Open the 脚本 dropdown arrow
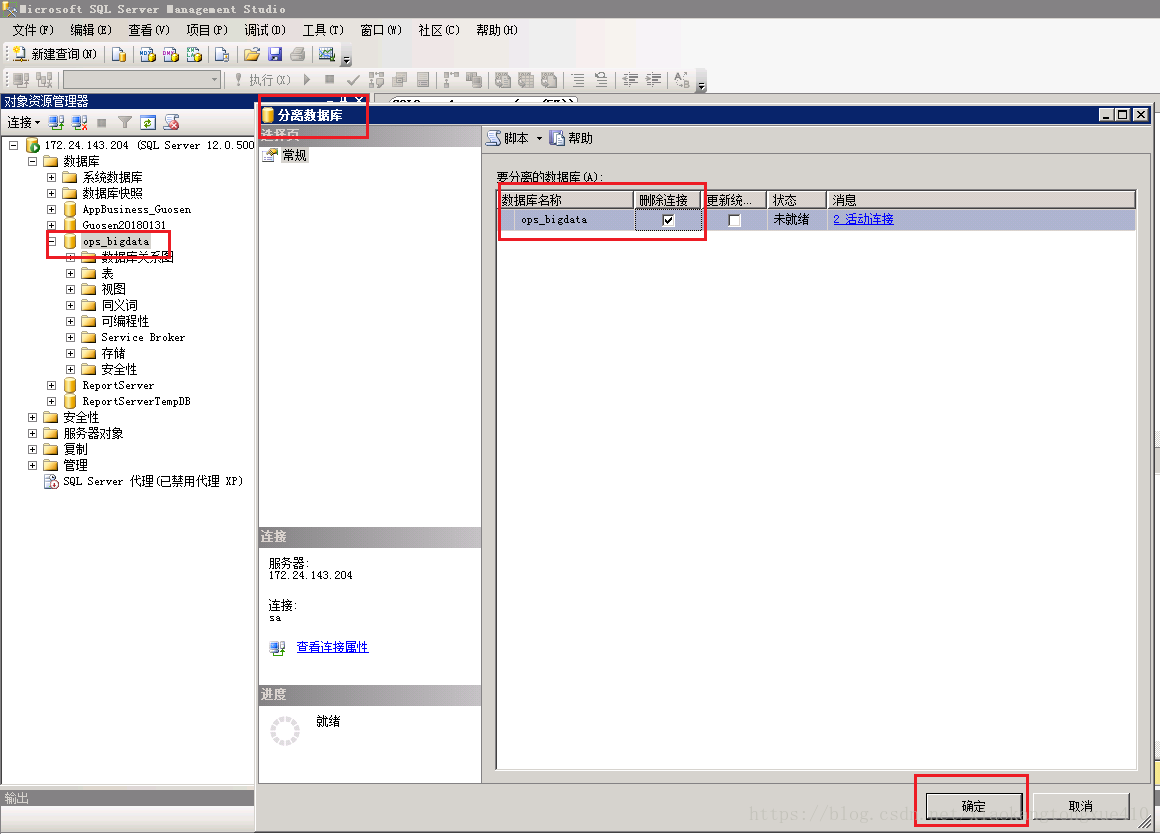This screenshot has width=1160, height=834. tap(539, 138)
